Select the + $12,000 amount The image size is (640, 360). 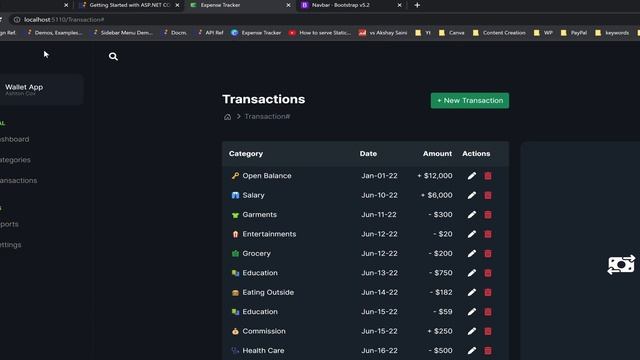click(435, 176)
